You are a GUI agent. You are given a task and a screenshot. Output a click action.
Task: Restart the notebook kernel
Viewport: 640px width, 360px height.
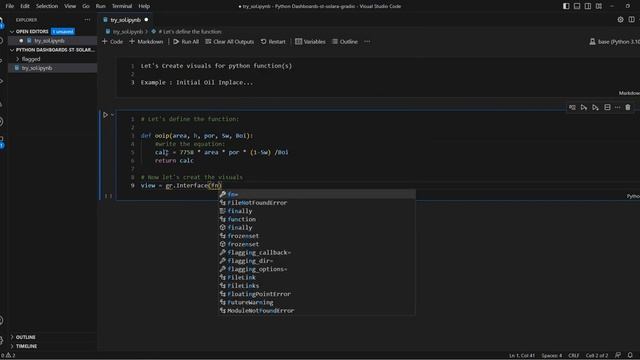[273, 42]
